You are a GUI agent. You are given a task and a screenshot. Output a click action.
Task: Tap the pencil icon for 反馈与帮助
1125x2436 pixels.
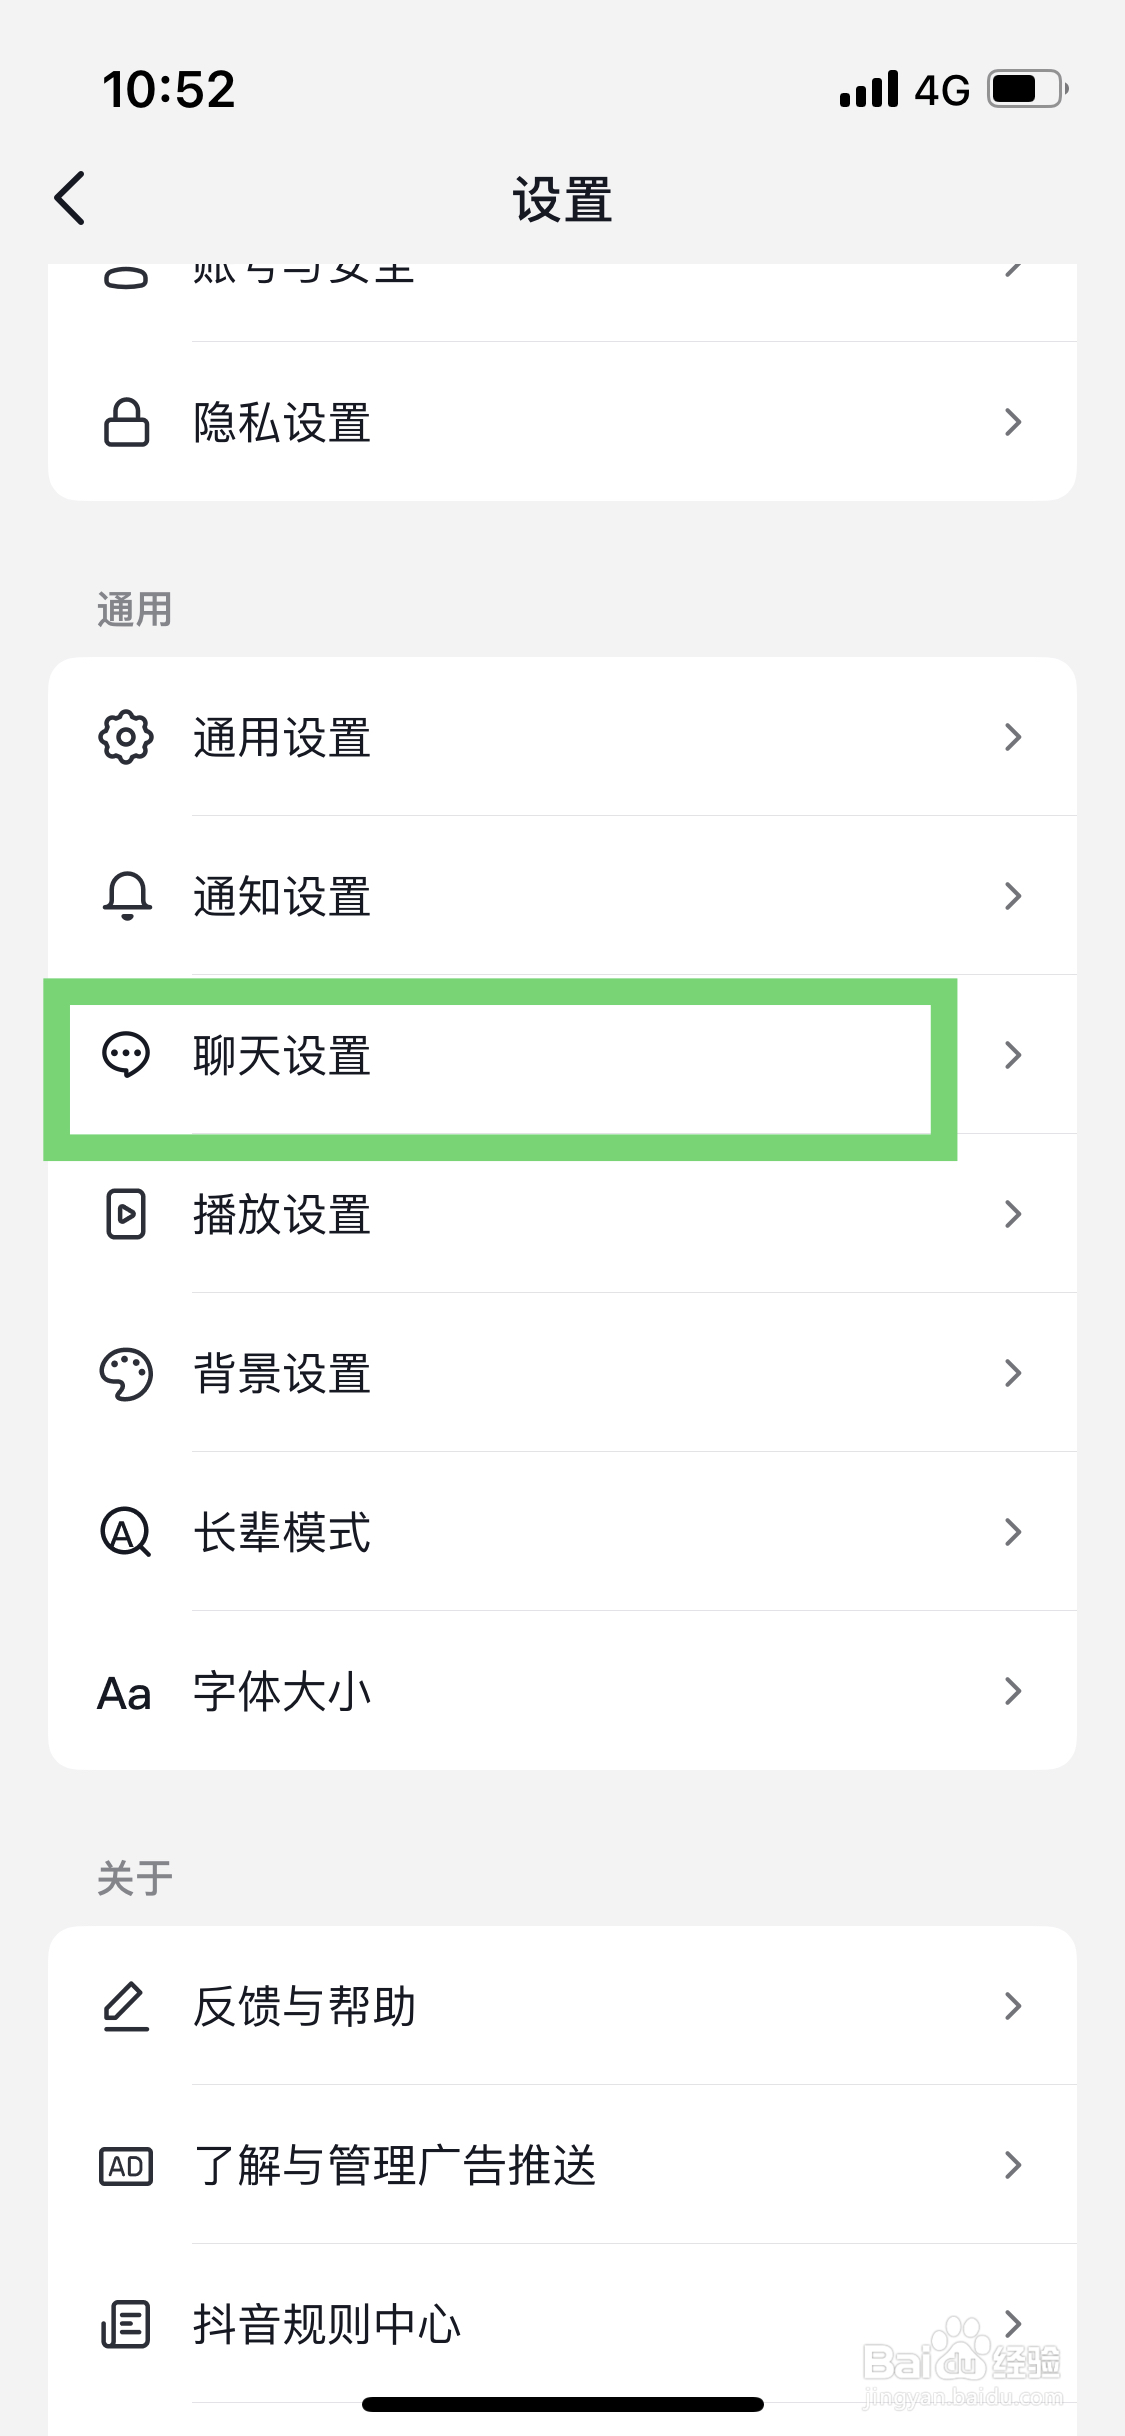tap(126, 2006)
